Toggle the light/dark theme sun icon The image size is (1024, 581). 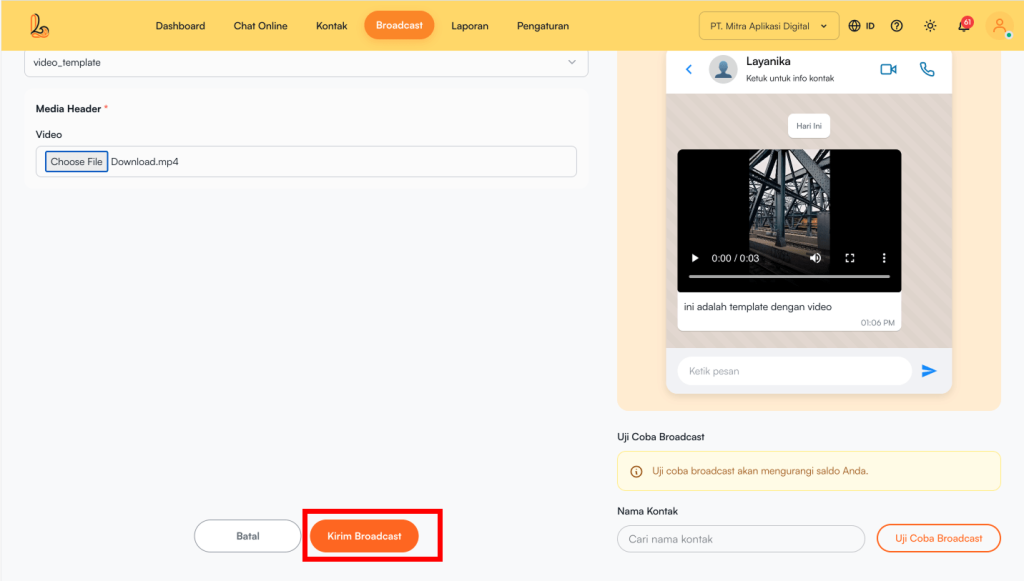(930, 26)
